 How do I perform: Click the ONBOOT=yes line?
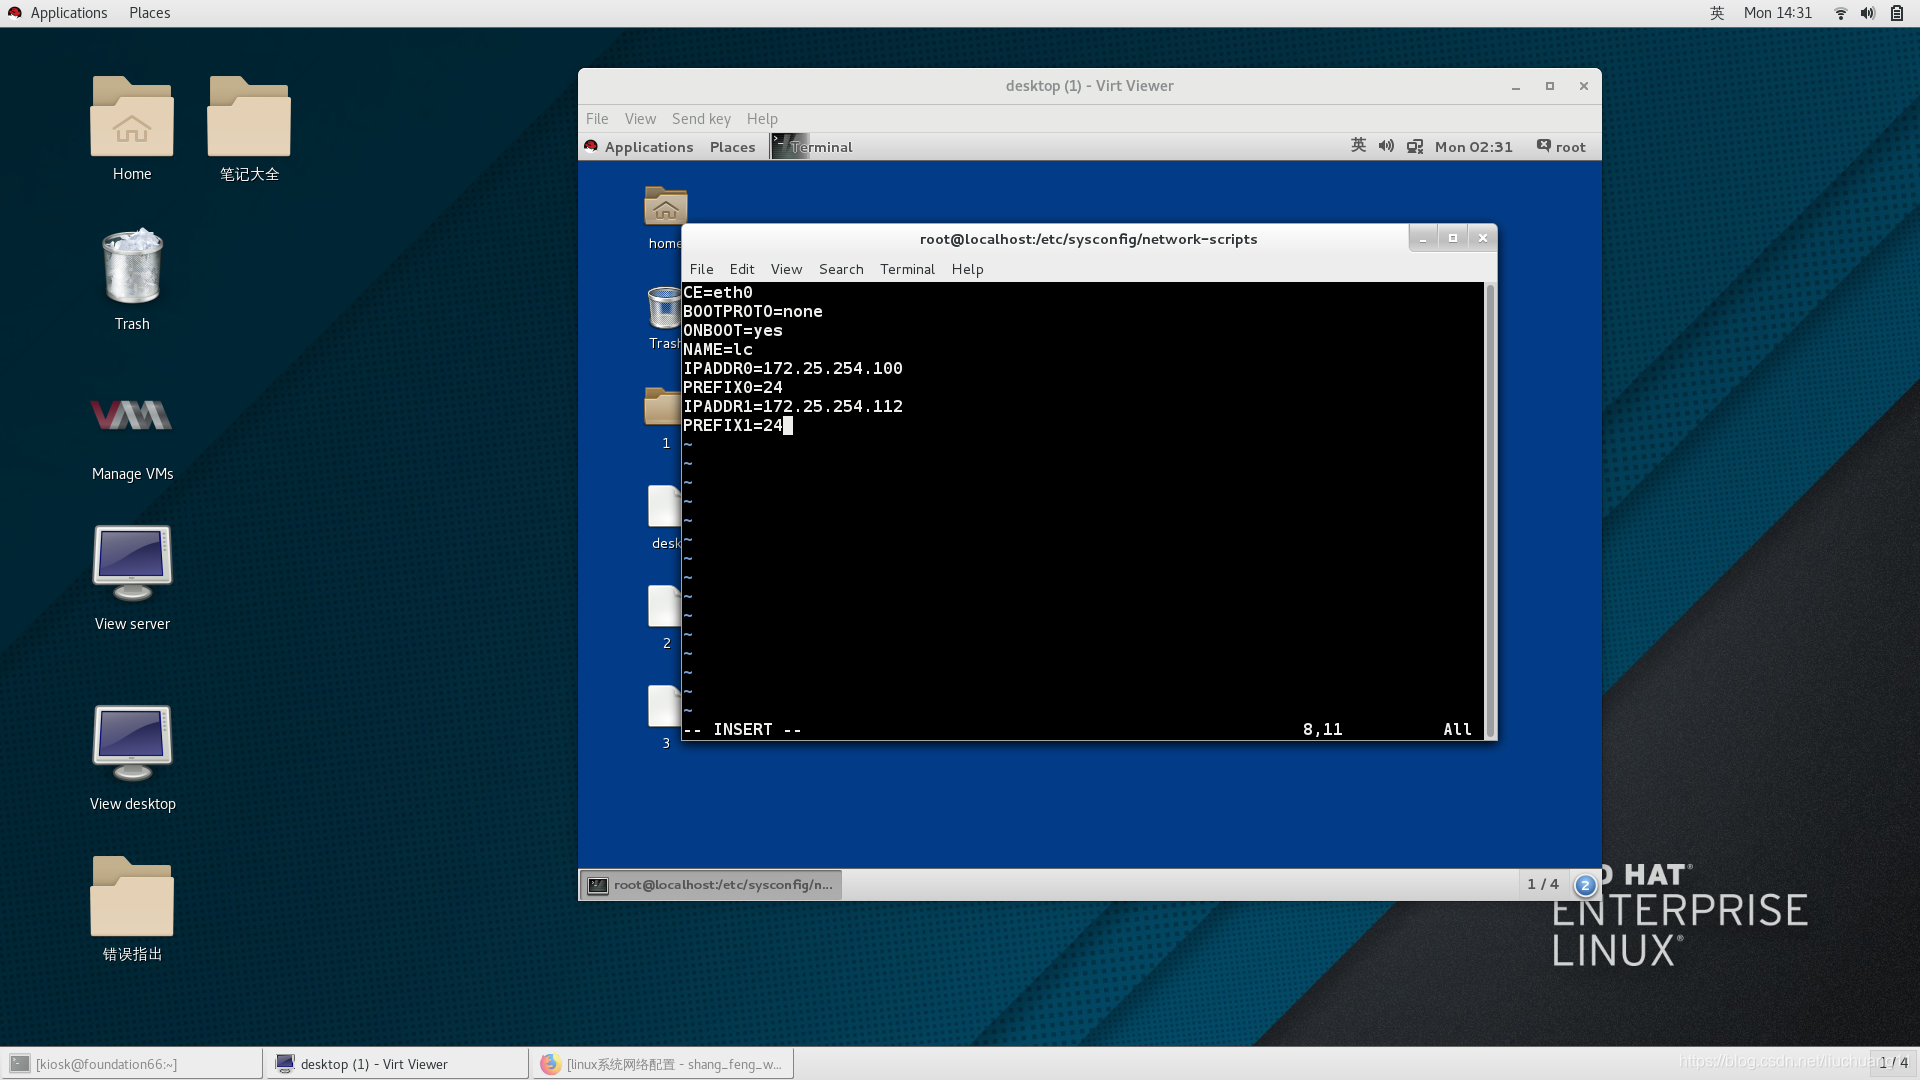pos(733,330)
